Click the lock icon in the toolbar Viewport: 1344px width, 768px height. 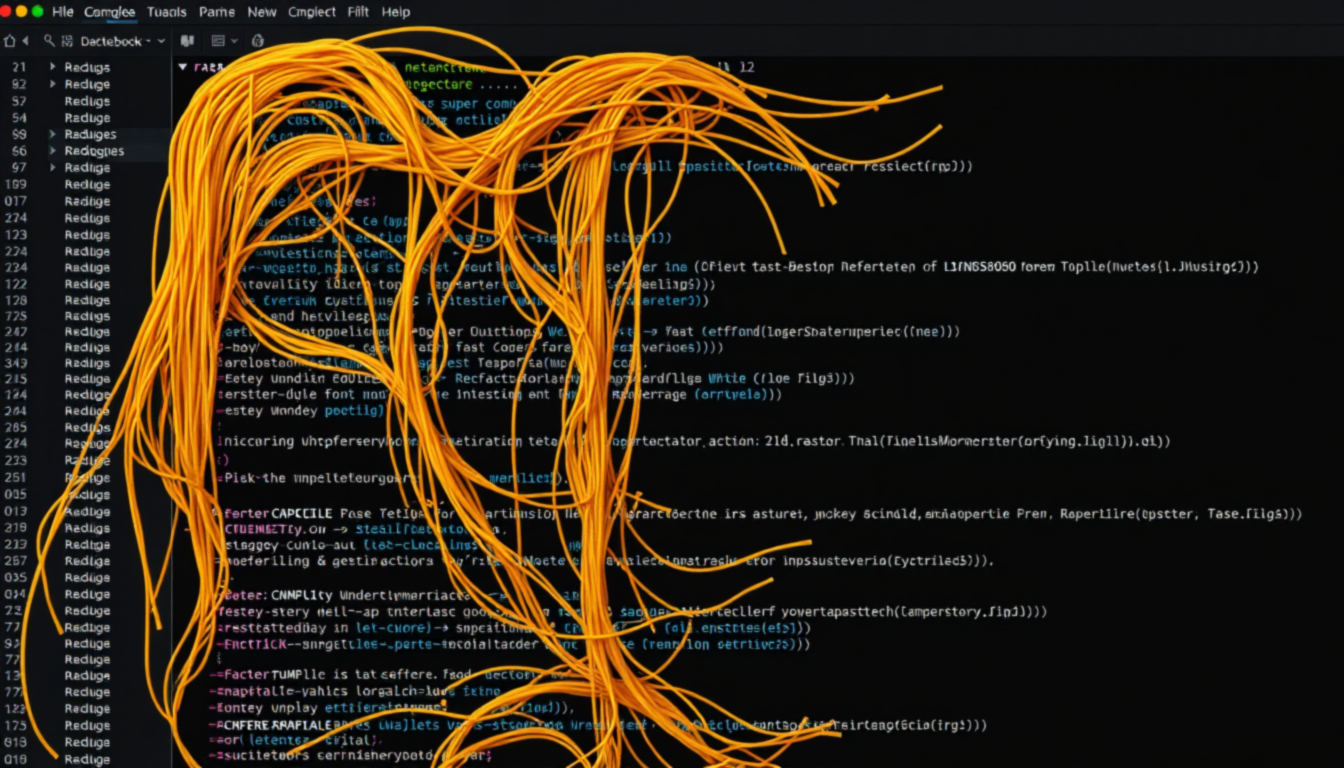point(258,41)
